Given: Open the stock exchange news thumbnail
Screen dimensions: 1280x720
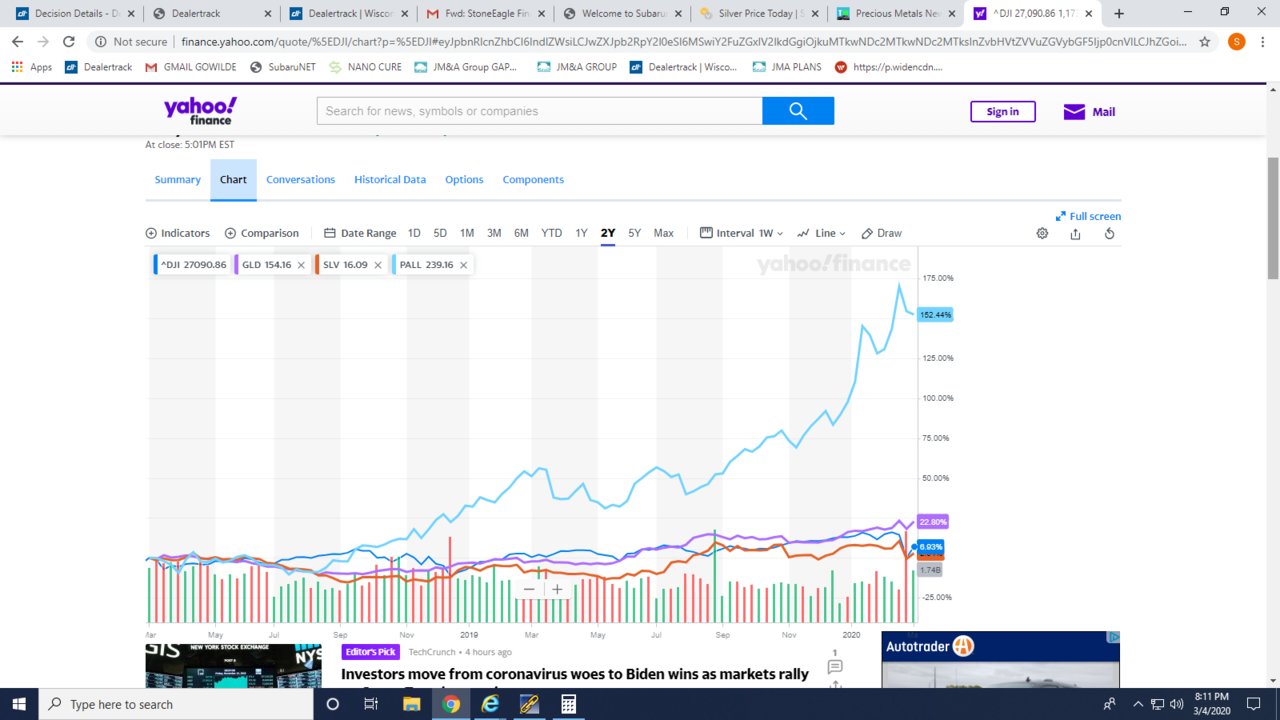Looking at the screenshot, I should tap(233, 666).
